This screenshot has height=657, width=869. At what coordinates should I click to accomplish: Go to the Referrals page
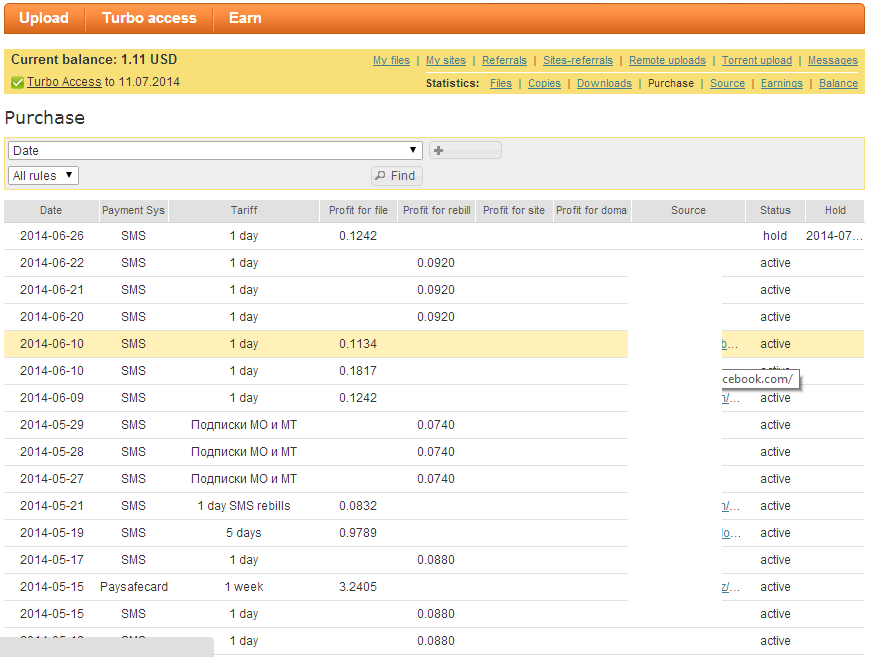coord(504,60)
